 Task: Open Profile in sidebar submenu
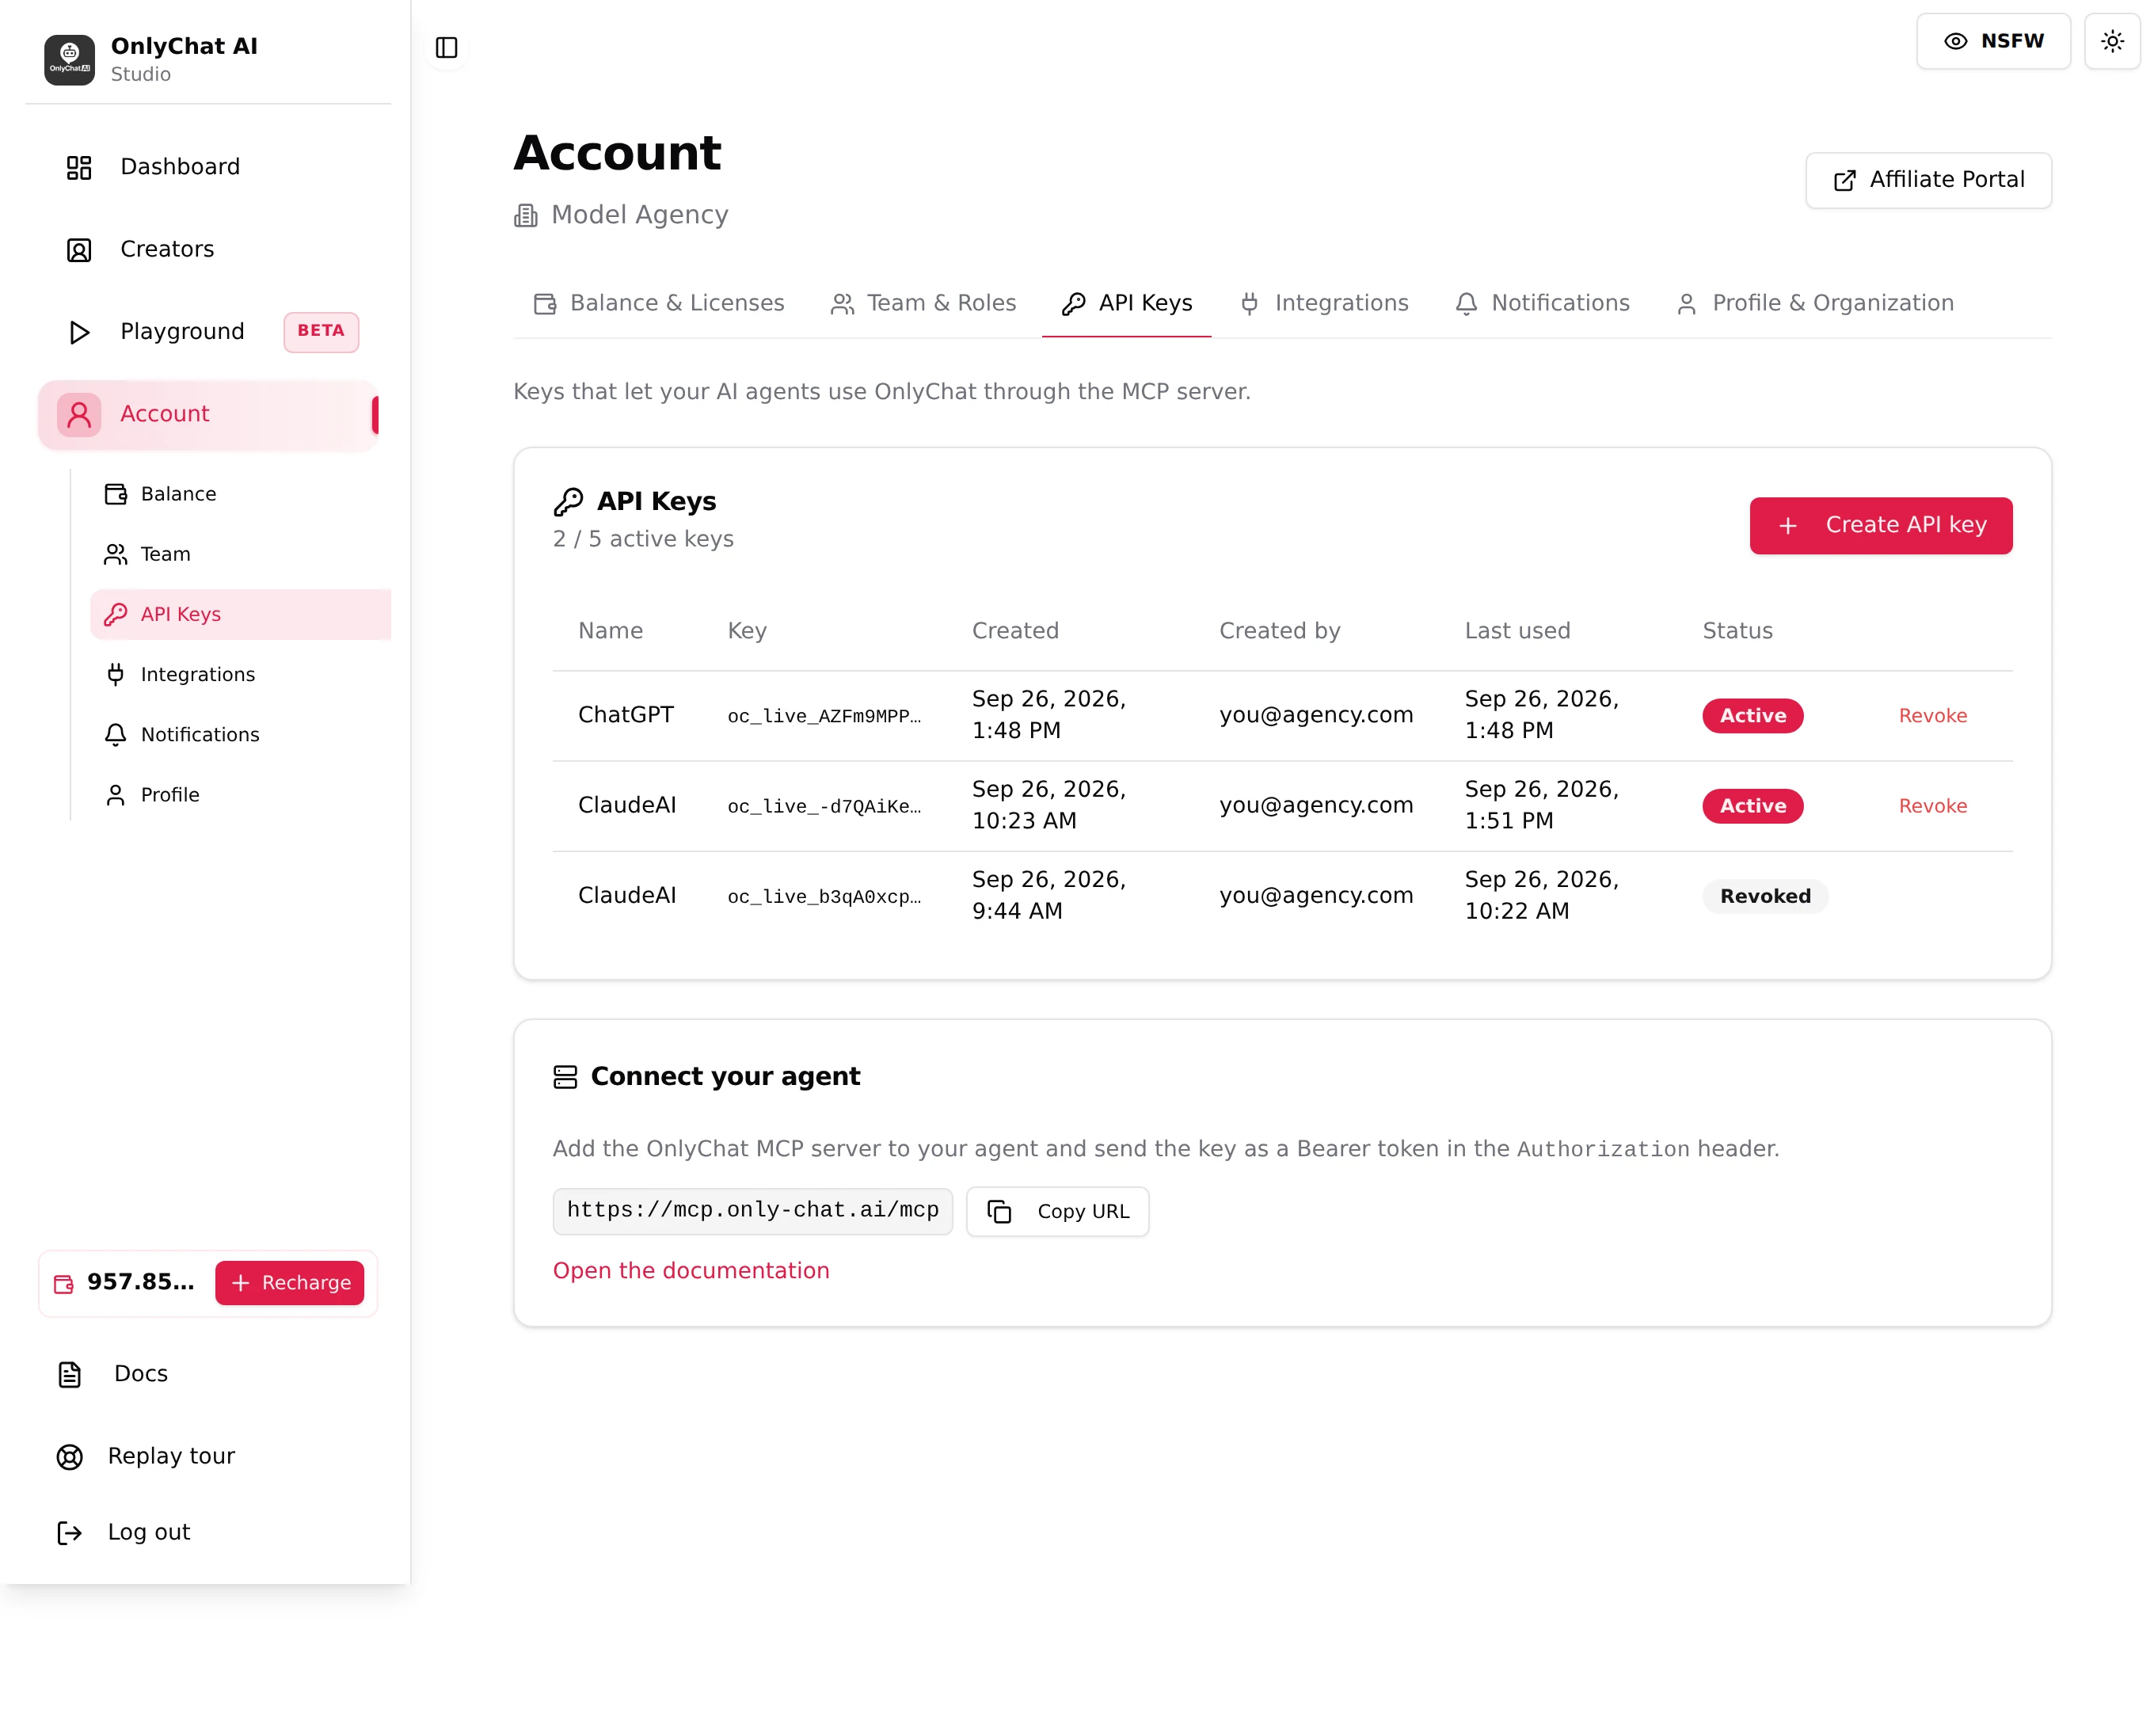click(240, 795)
